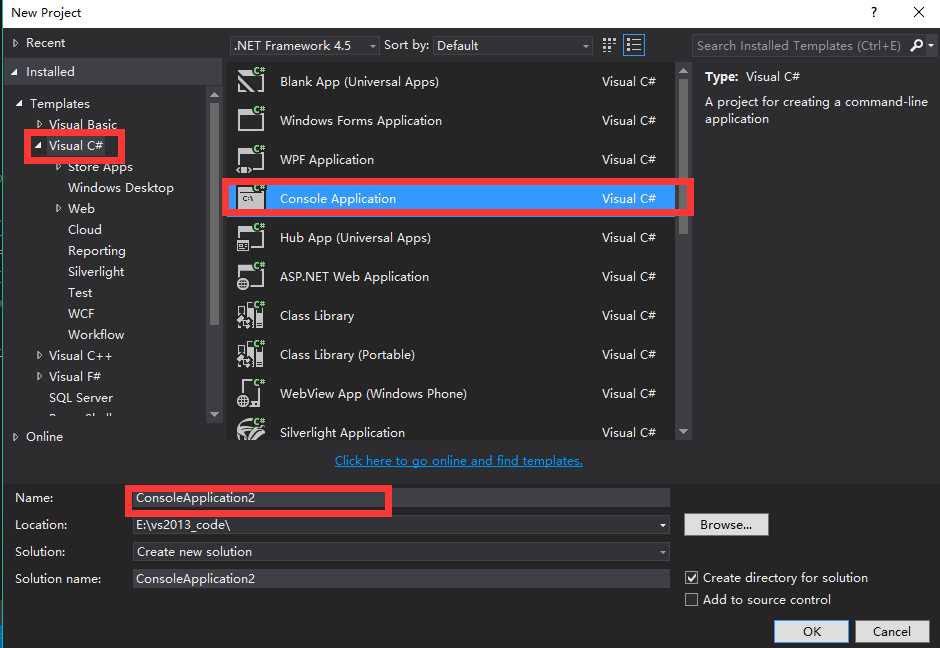The width and height of the screenshot is (940, 648).
Task: Select Class Library (Portable) template name
Action: pos(347,354)
